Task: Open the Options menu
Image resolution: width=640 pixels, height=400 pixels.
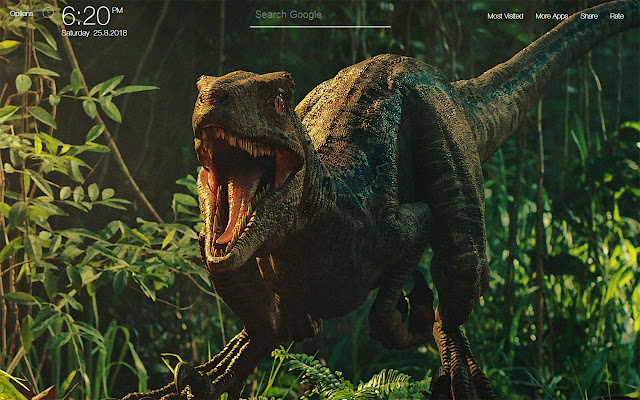Action: (21, 13)
